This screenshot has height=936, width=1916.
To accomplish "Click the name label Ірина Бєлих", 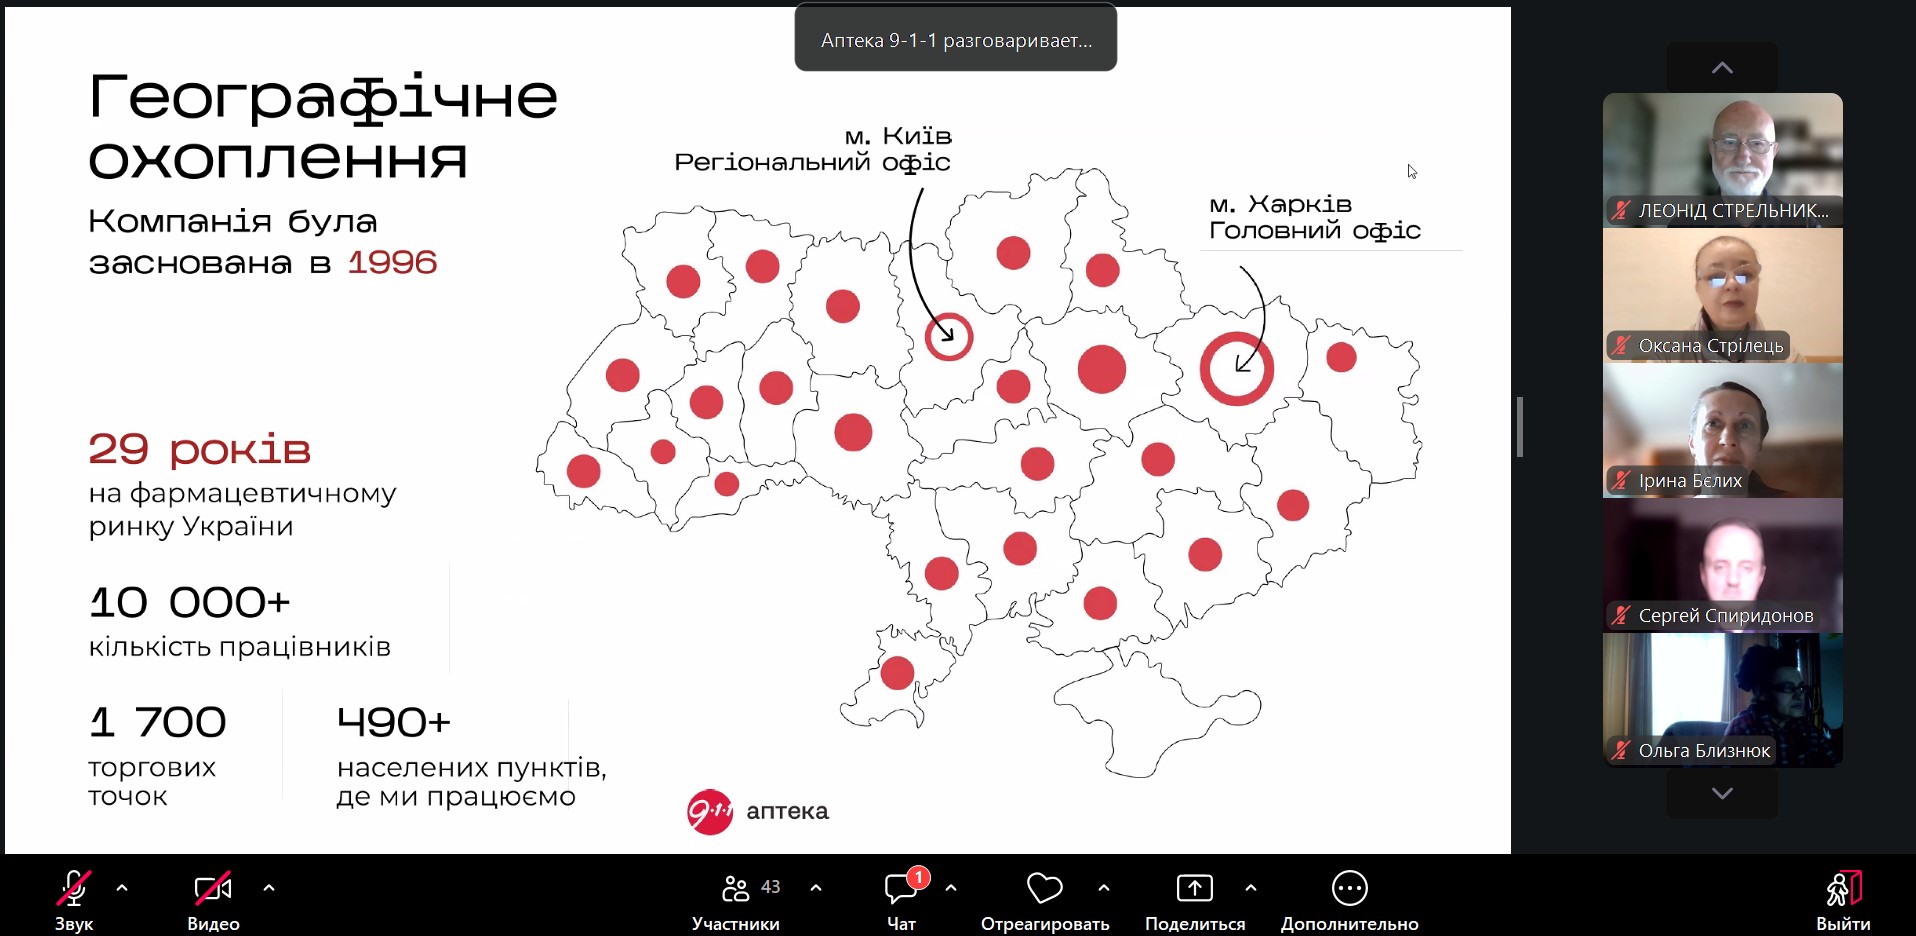I will click(x=1690, y=481).
